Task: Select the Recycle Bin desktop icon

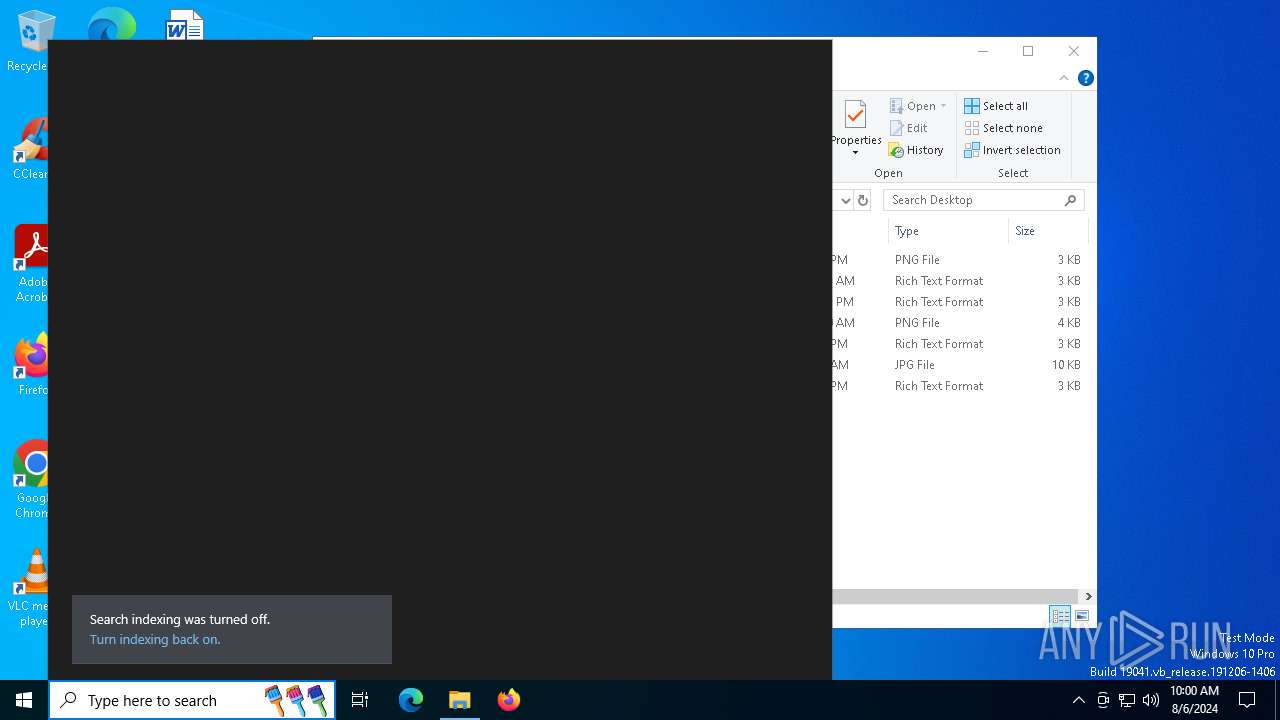Action: 30,41
